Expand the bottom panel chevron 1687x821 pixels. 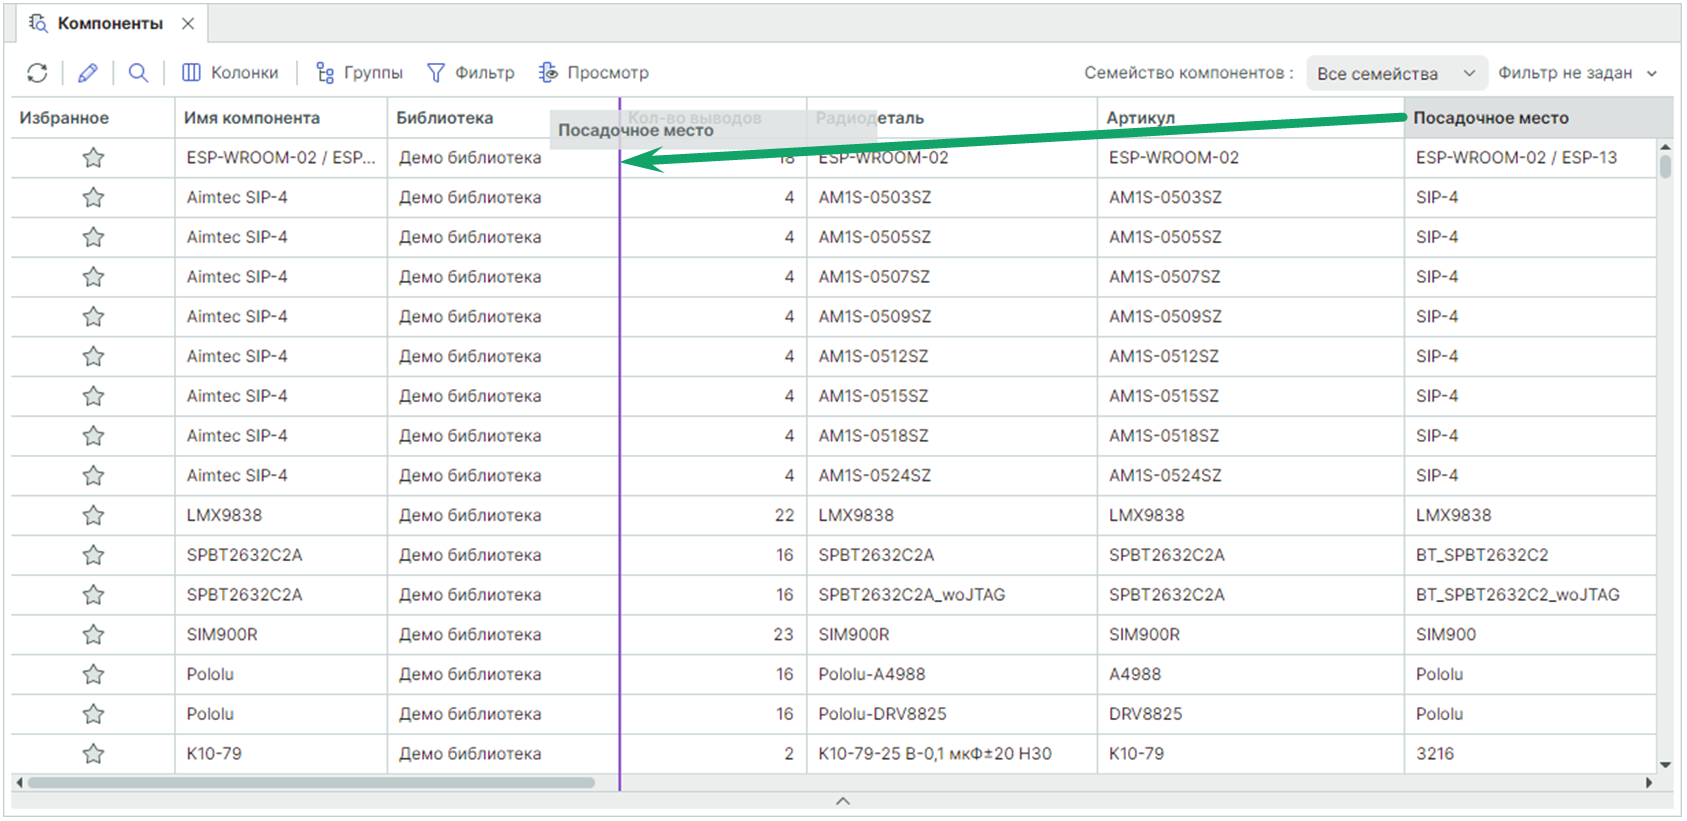(x=842, y=801)
